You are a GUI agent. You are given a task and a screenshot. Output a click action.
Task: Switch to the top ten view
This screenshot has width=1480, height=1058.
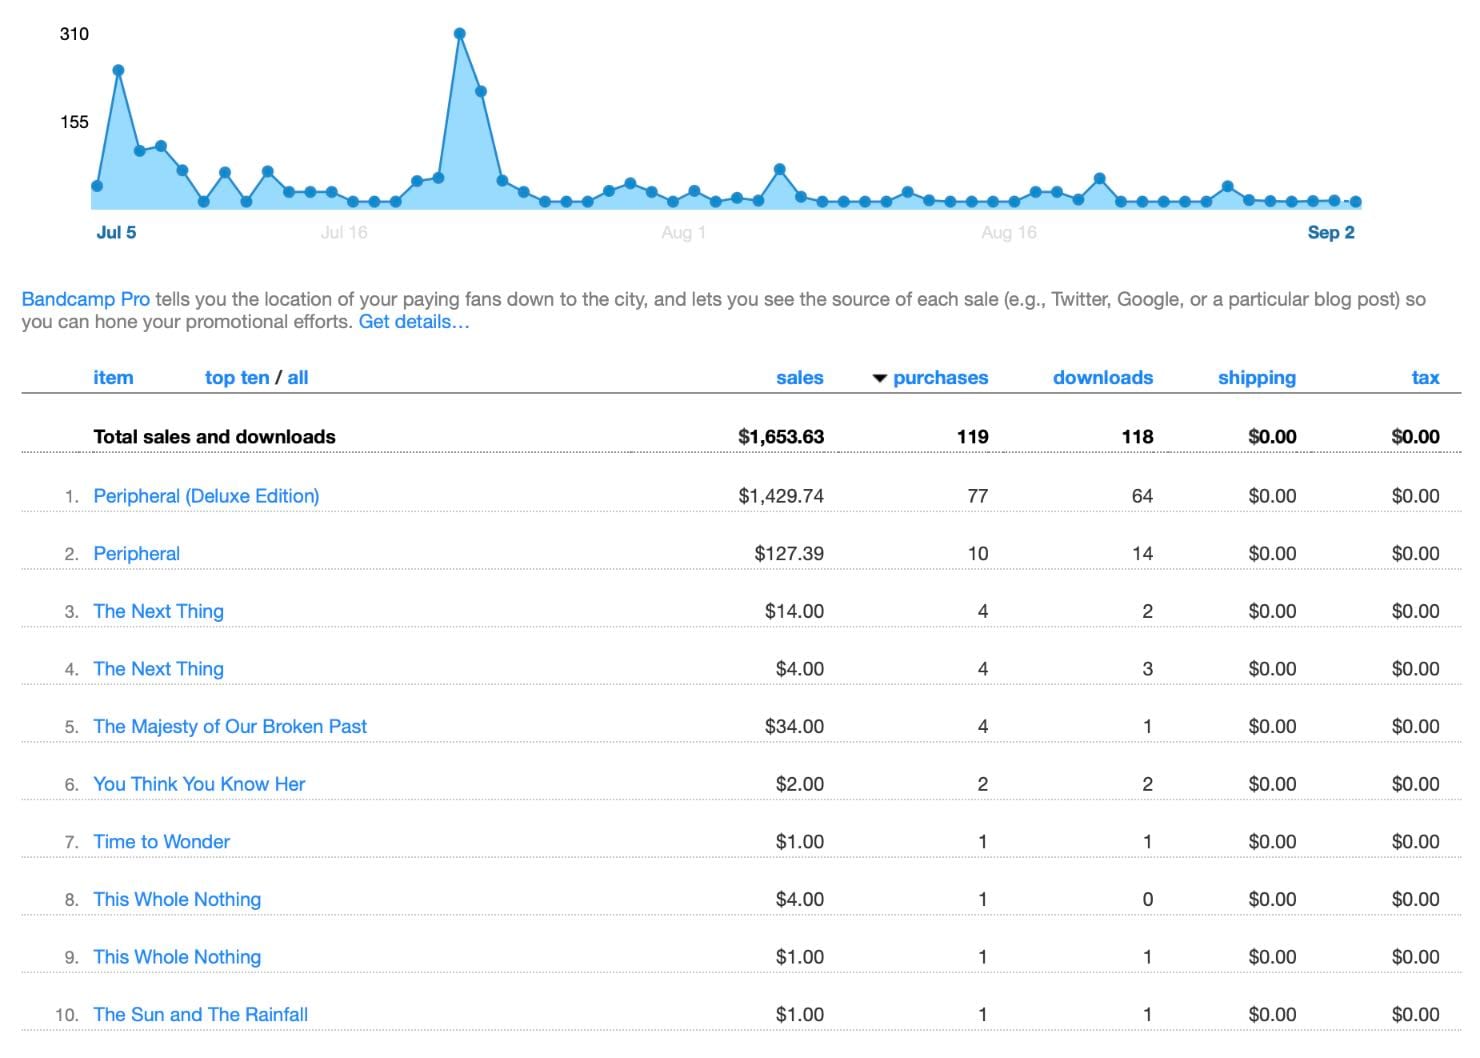236,378
